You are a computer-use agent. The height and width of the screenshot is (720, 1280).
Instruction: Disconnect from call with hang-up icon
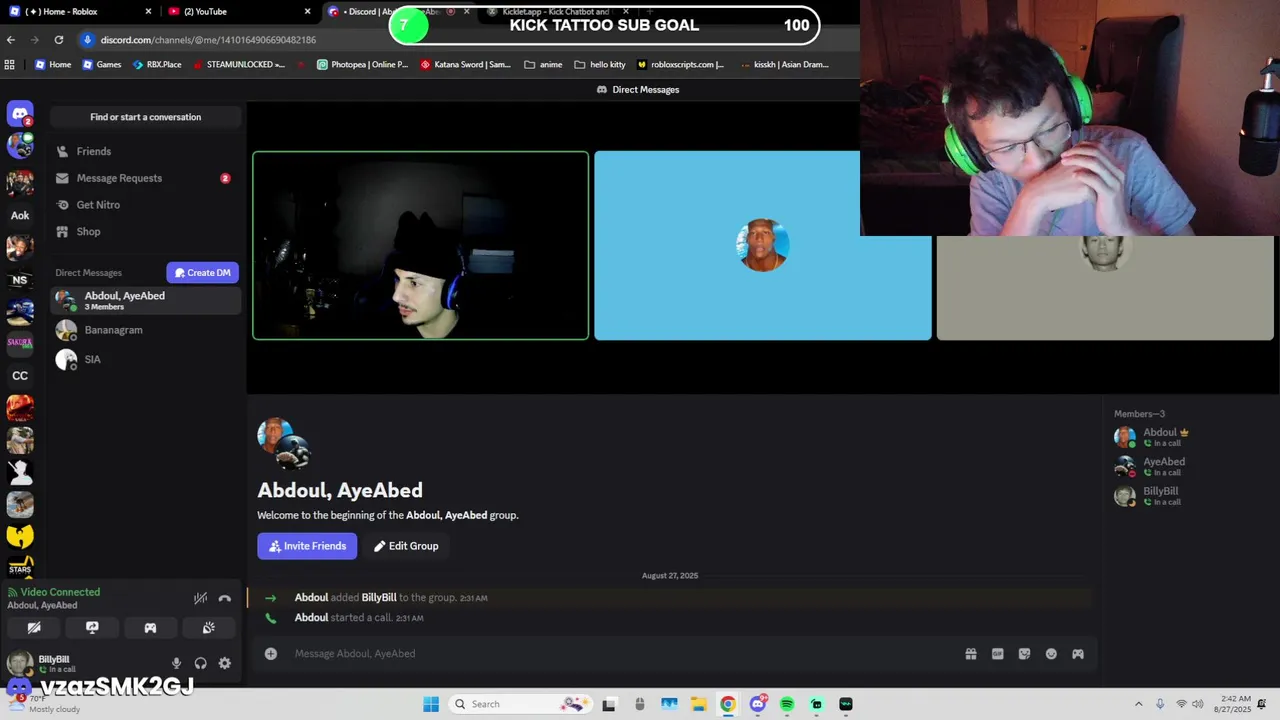224,598
